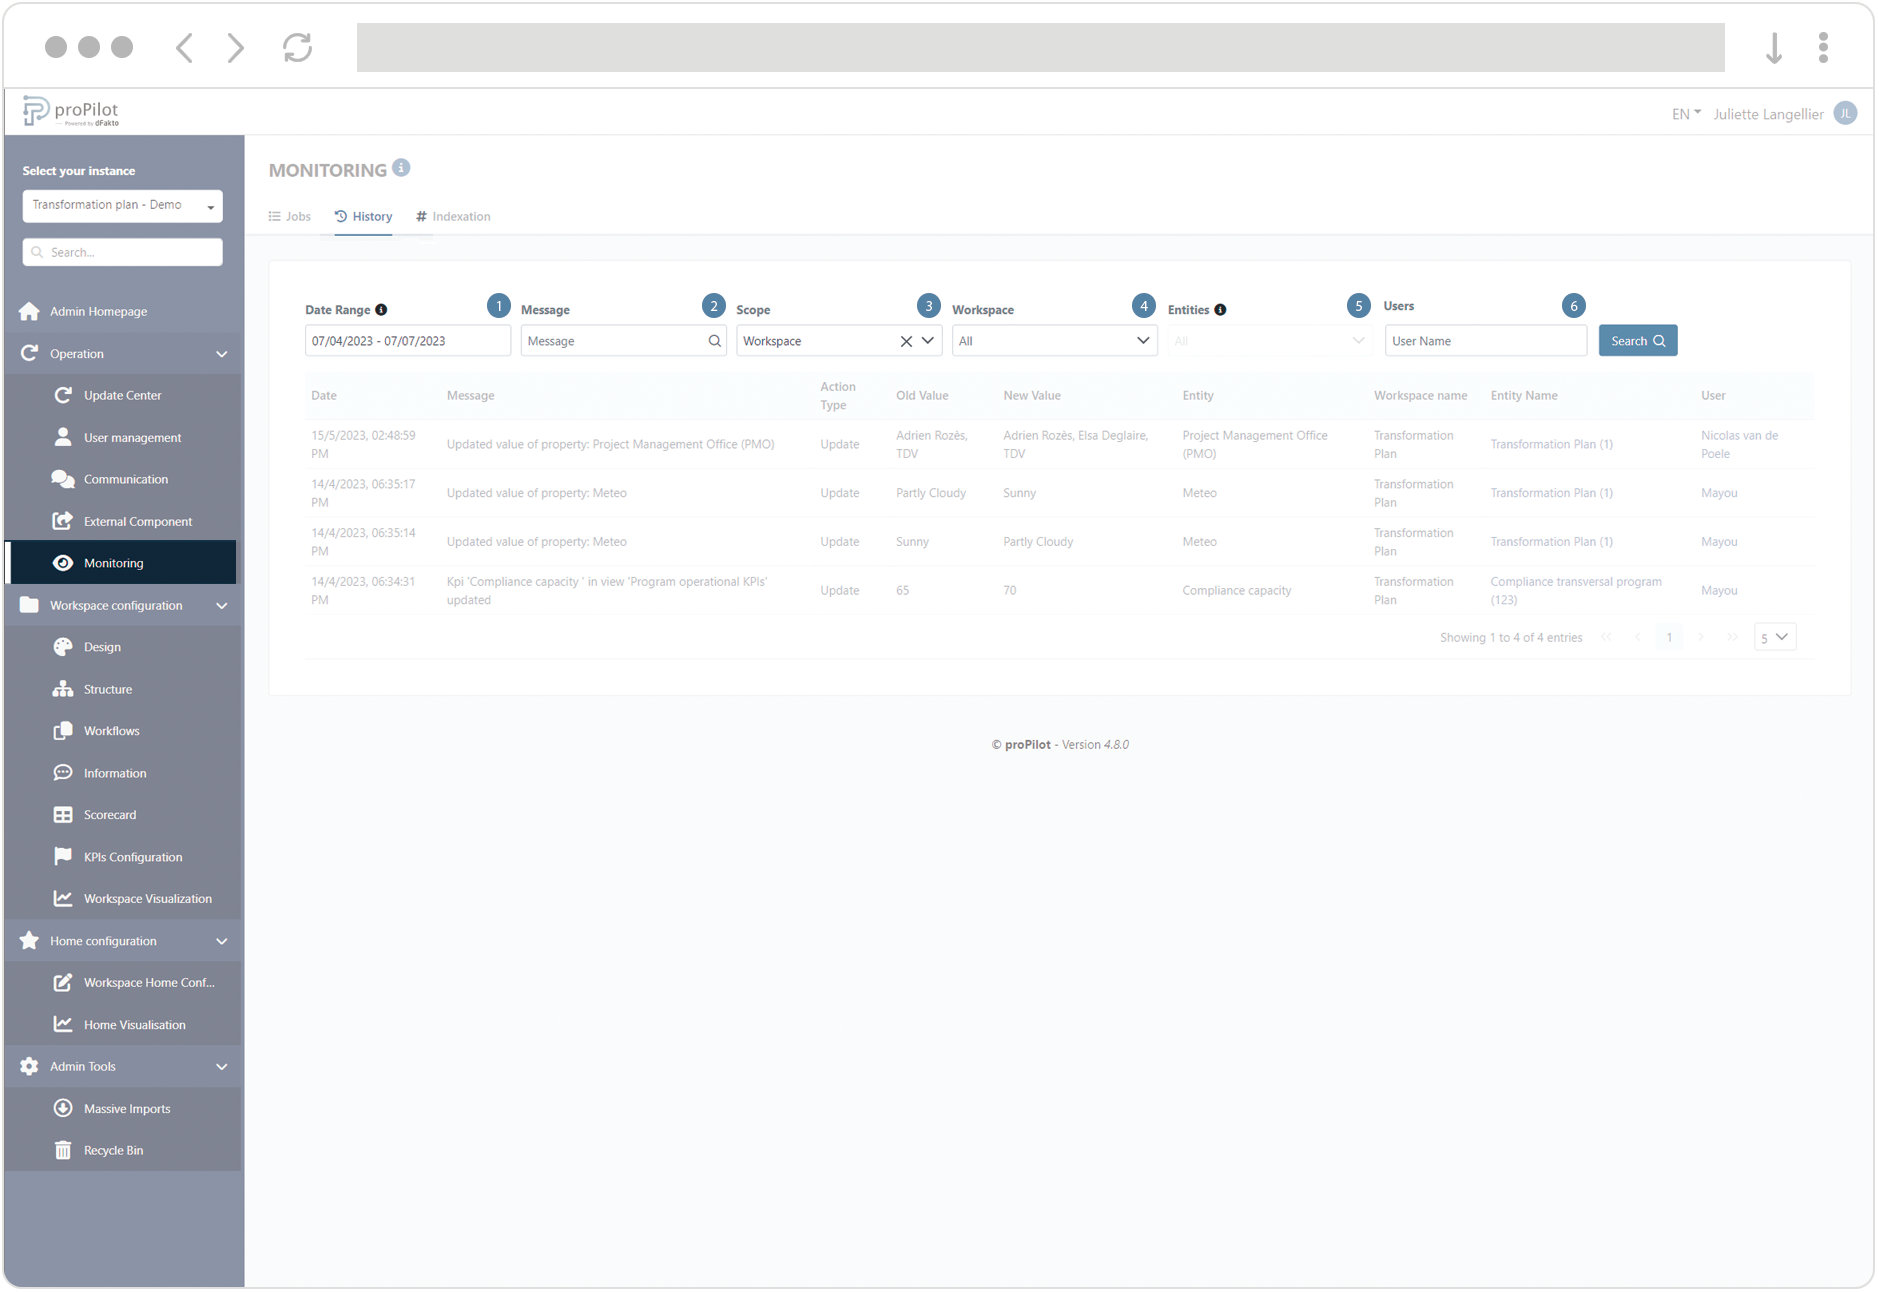This screenshot has height=1293, width=1879.
Task: Switch to the Jobs tab
Action: coord(290,216)
